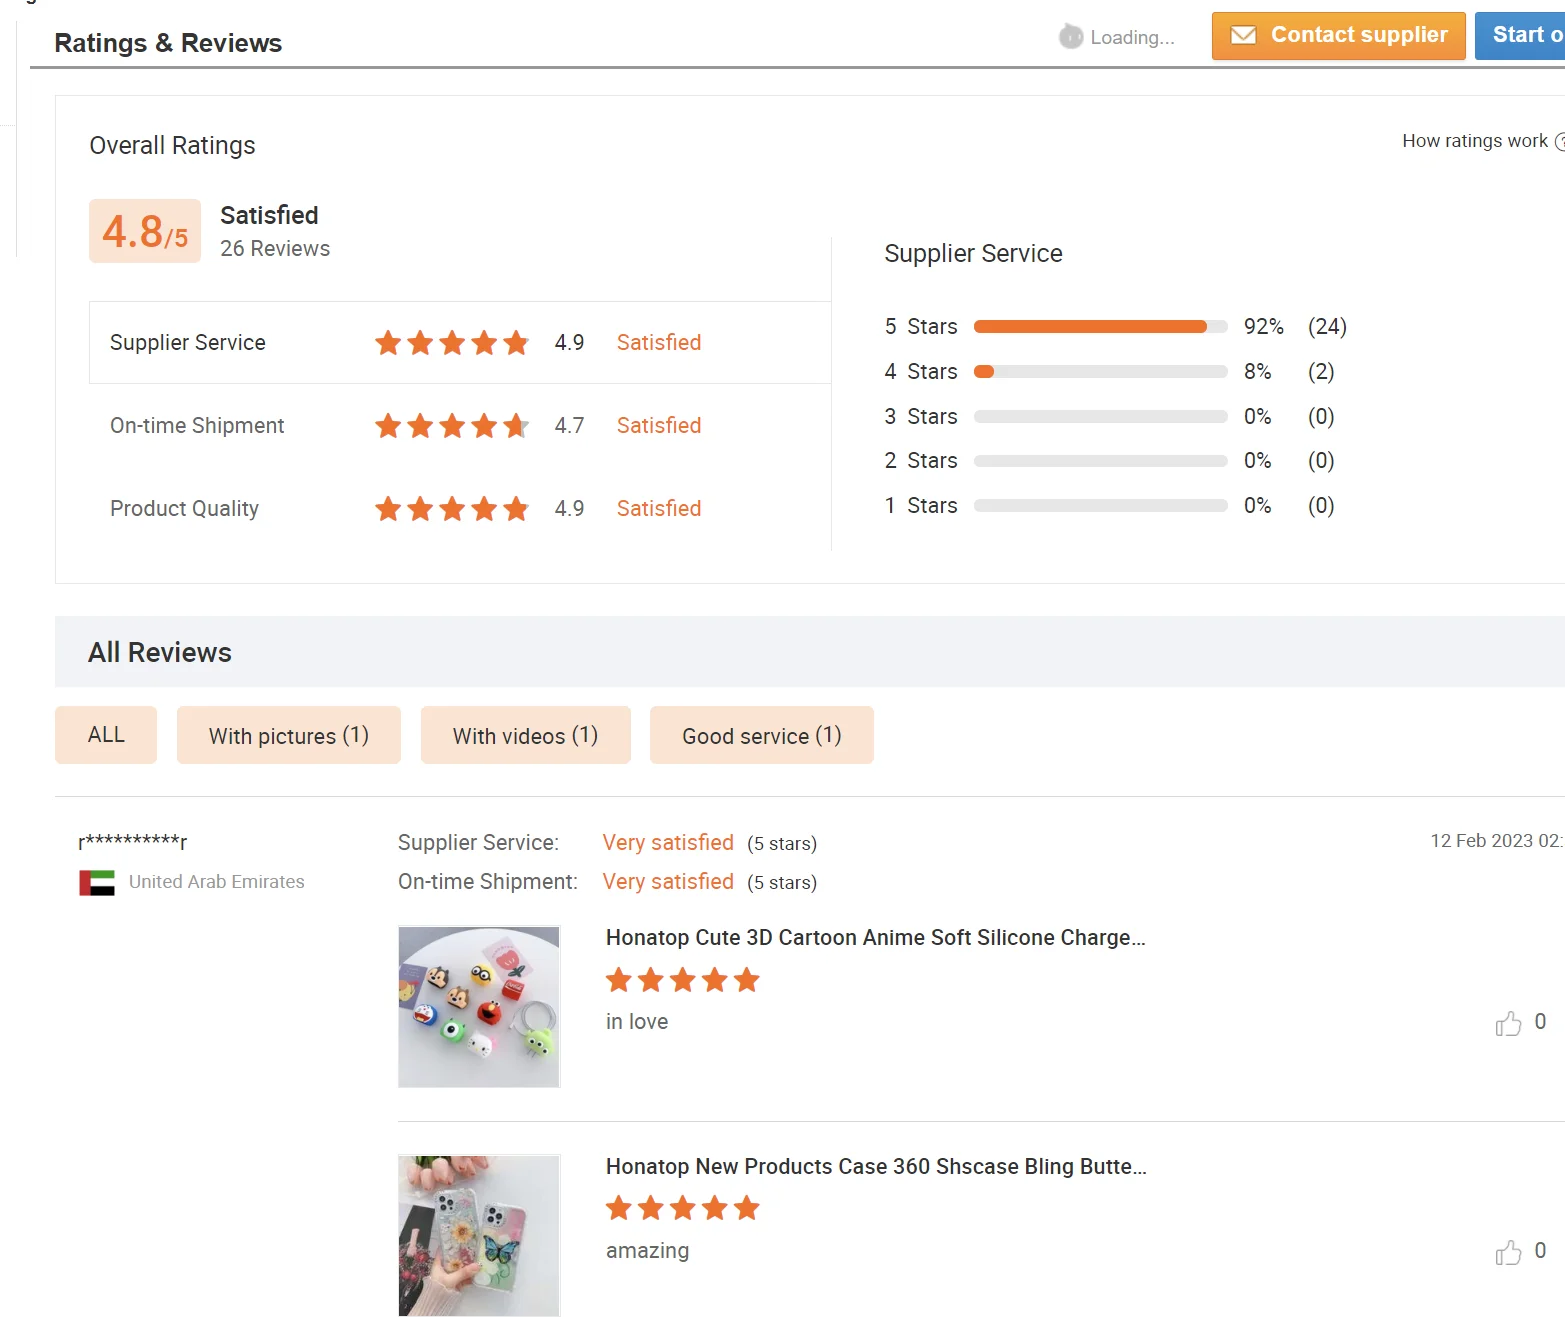Open the butterfly bling phone case thumbnail
This screenshot has width=1565, height=1317.
(x=479, y=1236)
